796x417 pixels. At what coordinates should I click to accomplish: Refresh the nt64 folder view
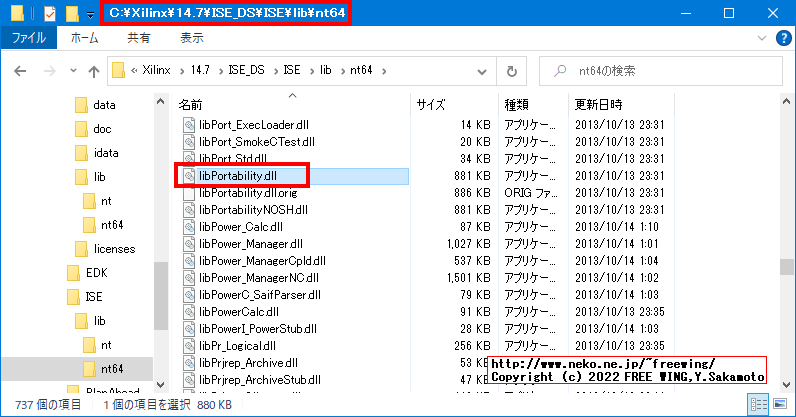[512, 71]
